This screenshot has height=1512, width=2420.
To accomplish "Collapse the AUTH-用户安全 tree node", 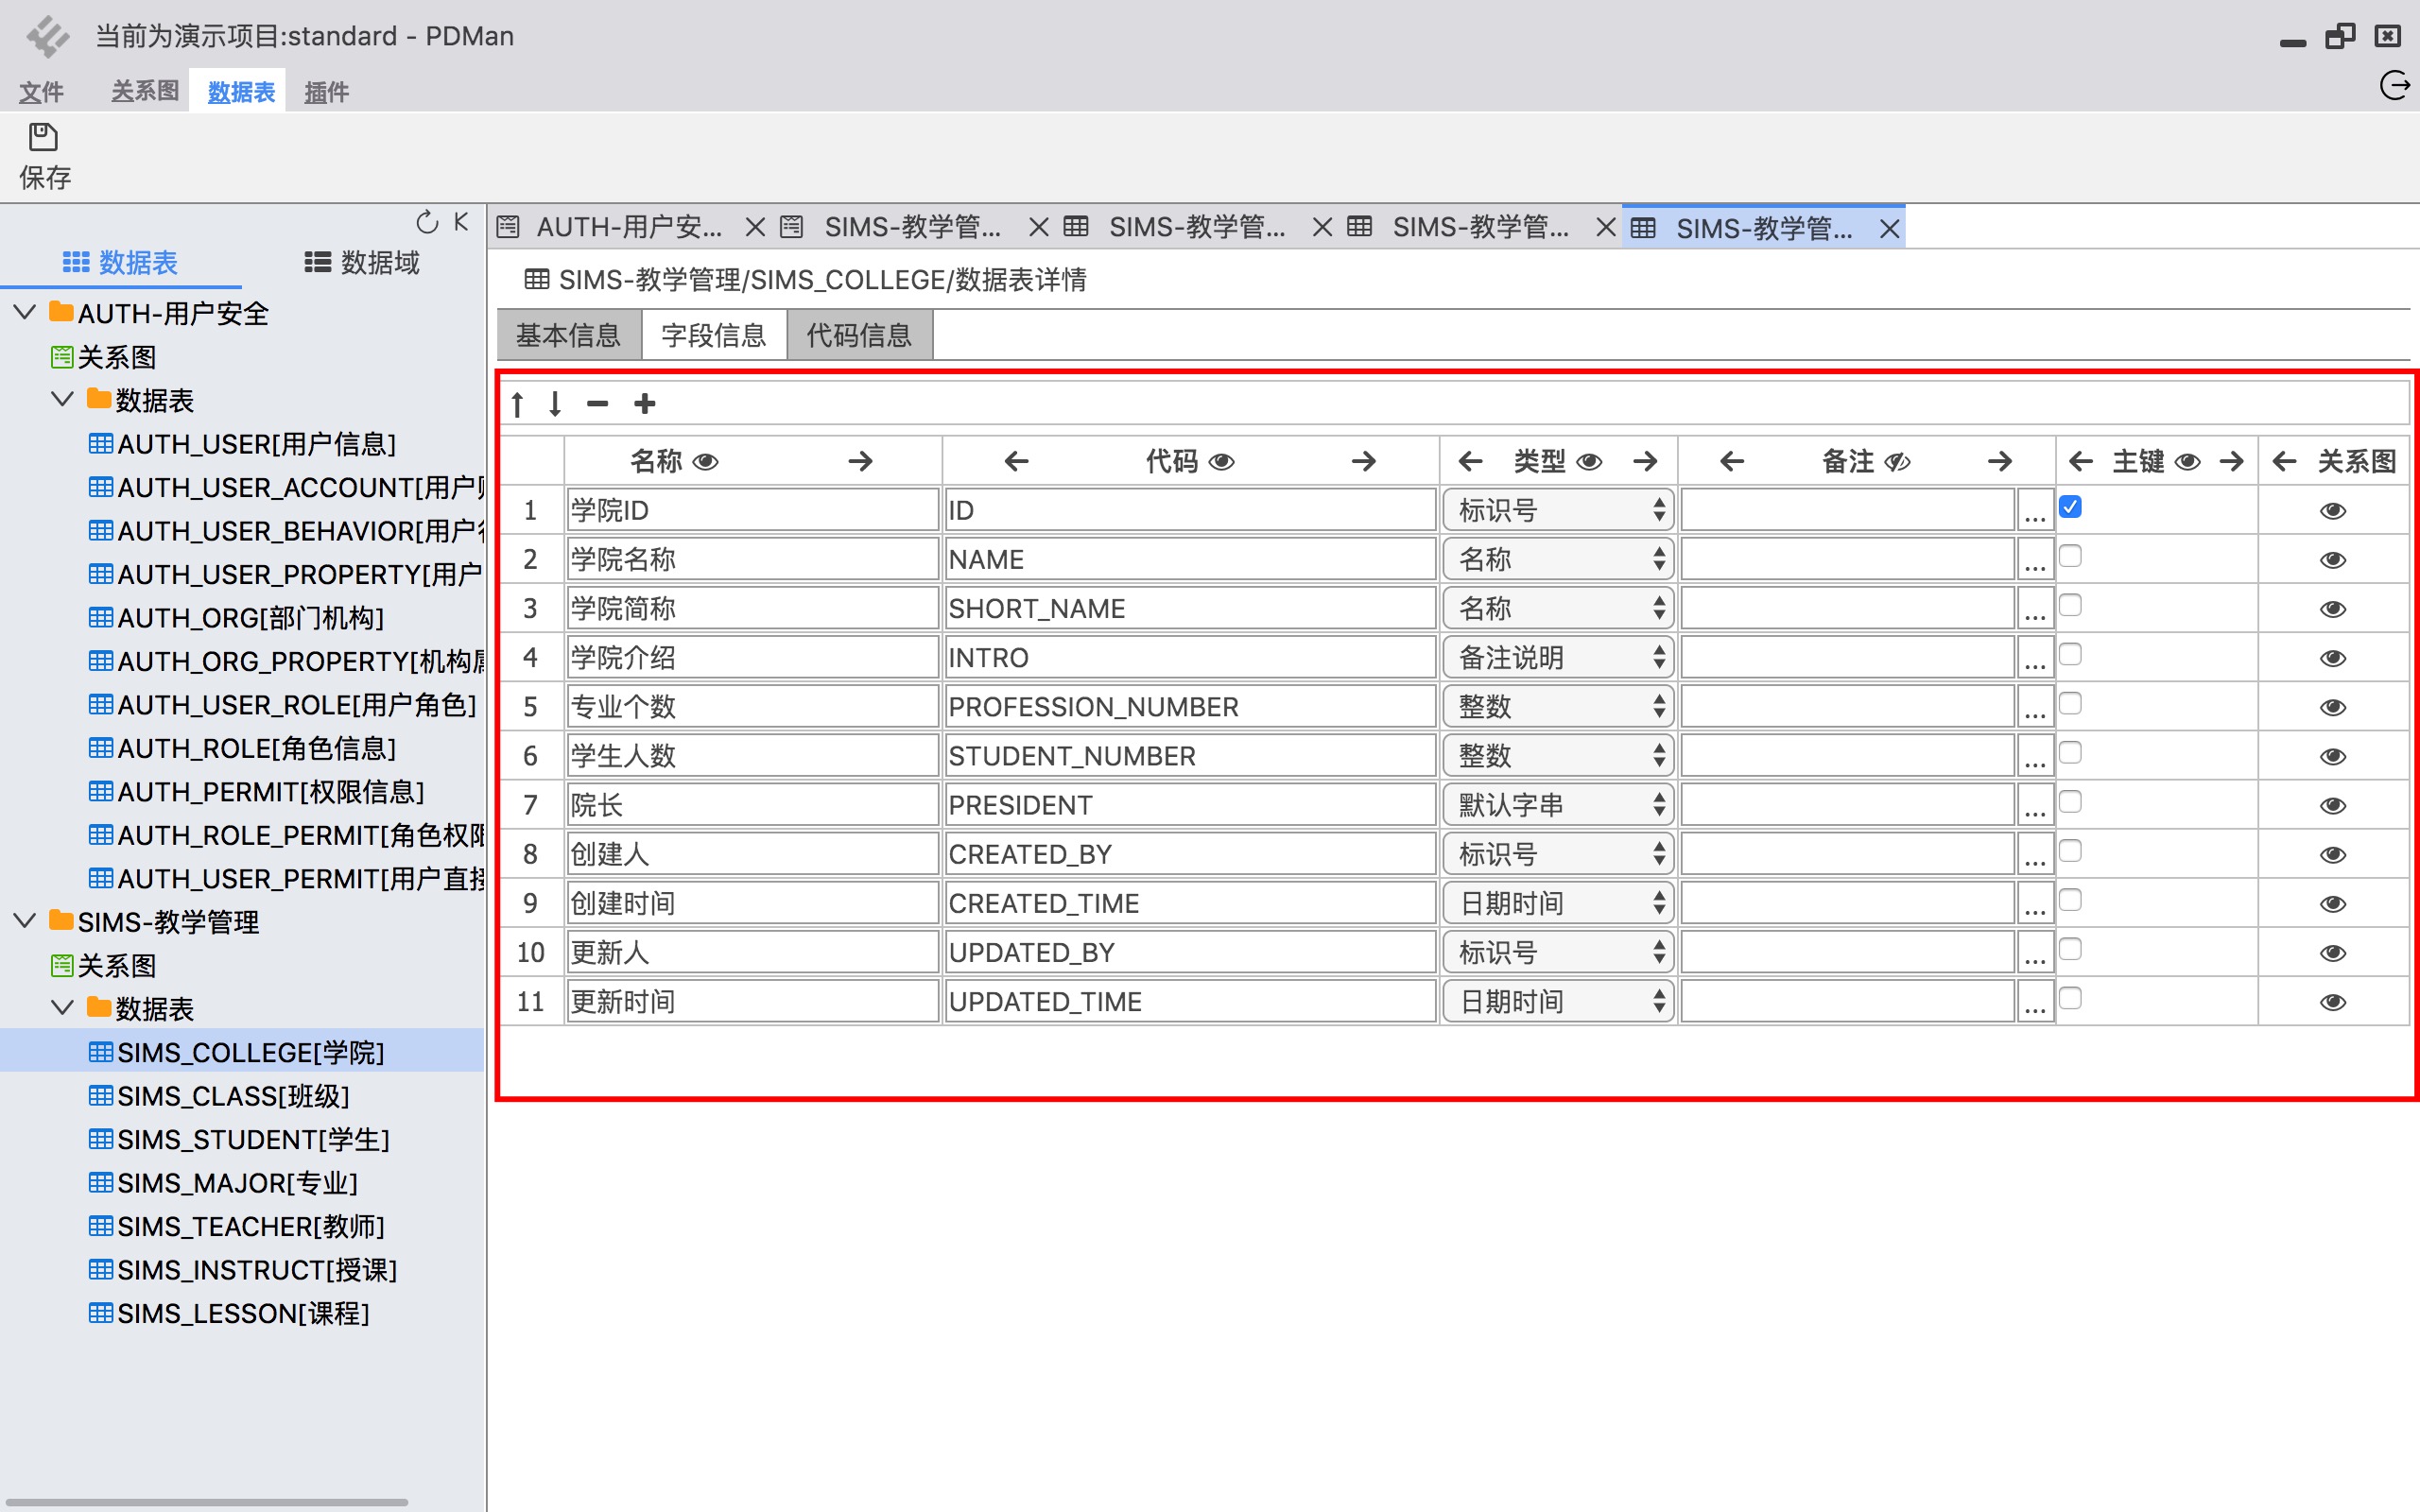I will [x=25, y=313].
